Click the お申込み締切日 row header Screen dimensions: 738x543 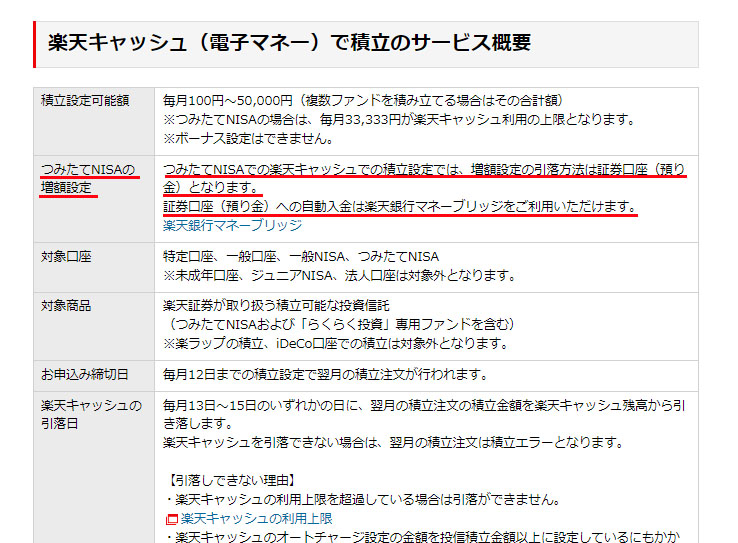tap(85, 374)
